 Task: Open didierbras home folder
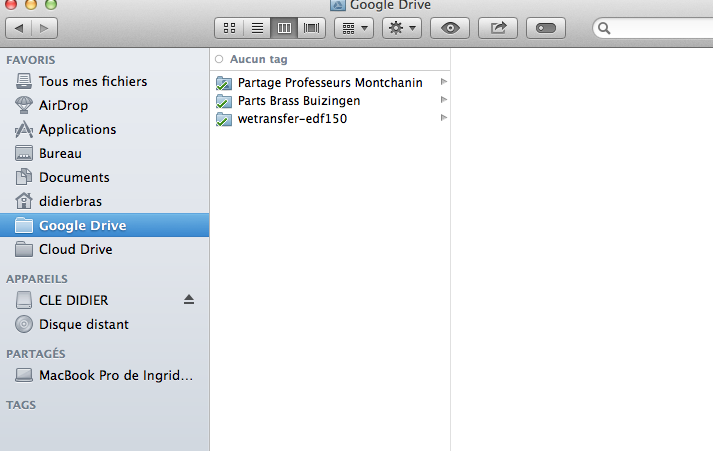[x=105, y=201]
